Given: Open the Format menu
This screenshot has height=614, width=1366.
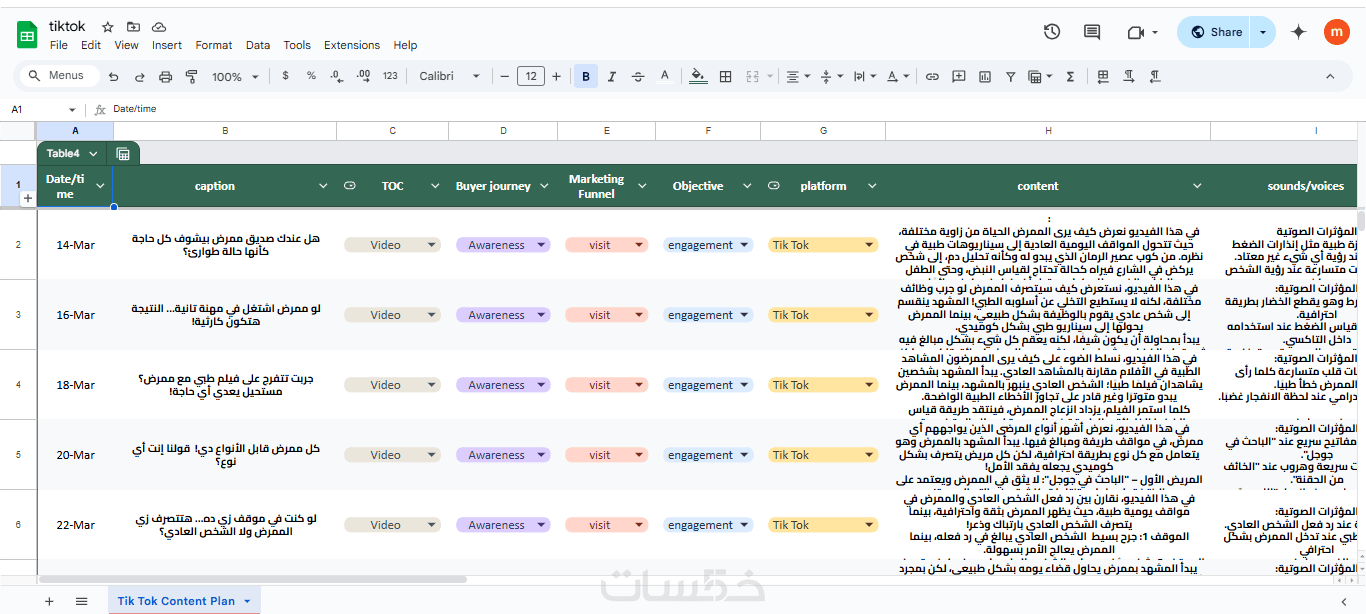Looking at the screenshot, I should (214, 45).
